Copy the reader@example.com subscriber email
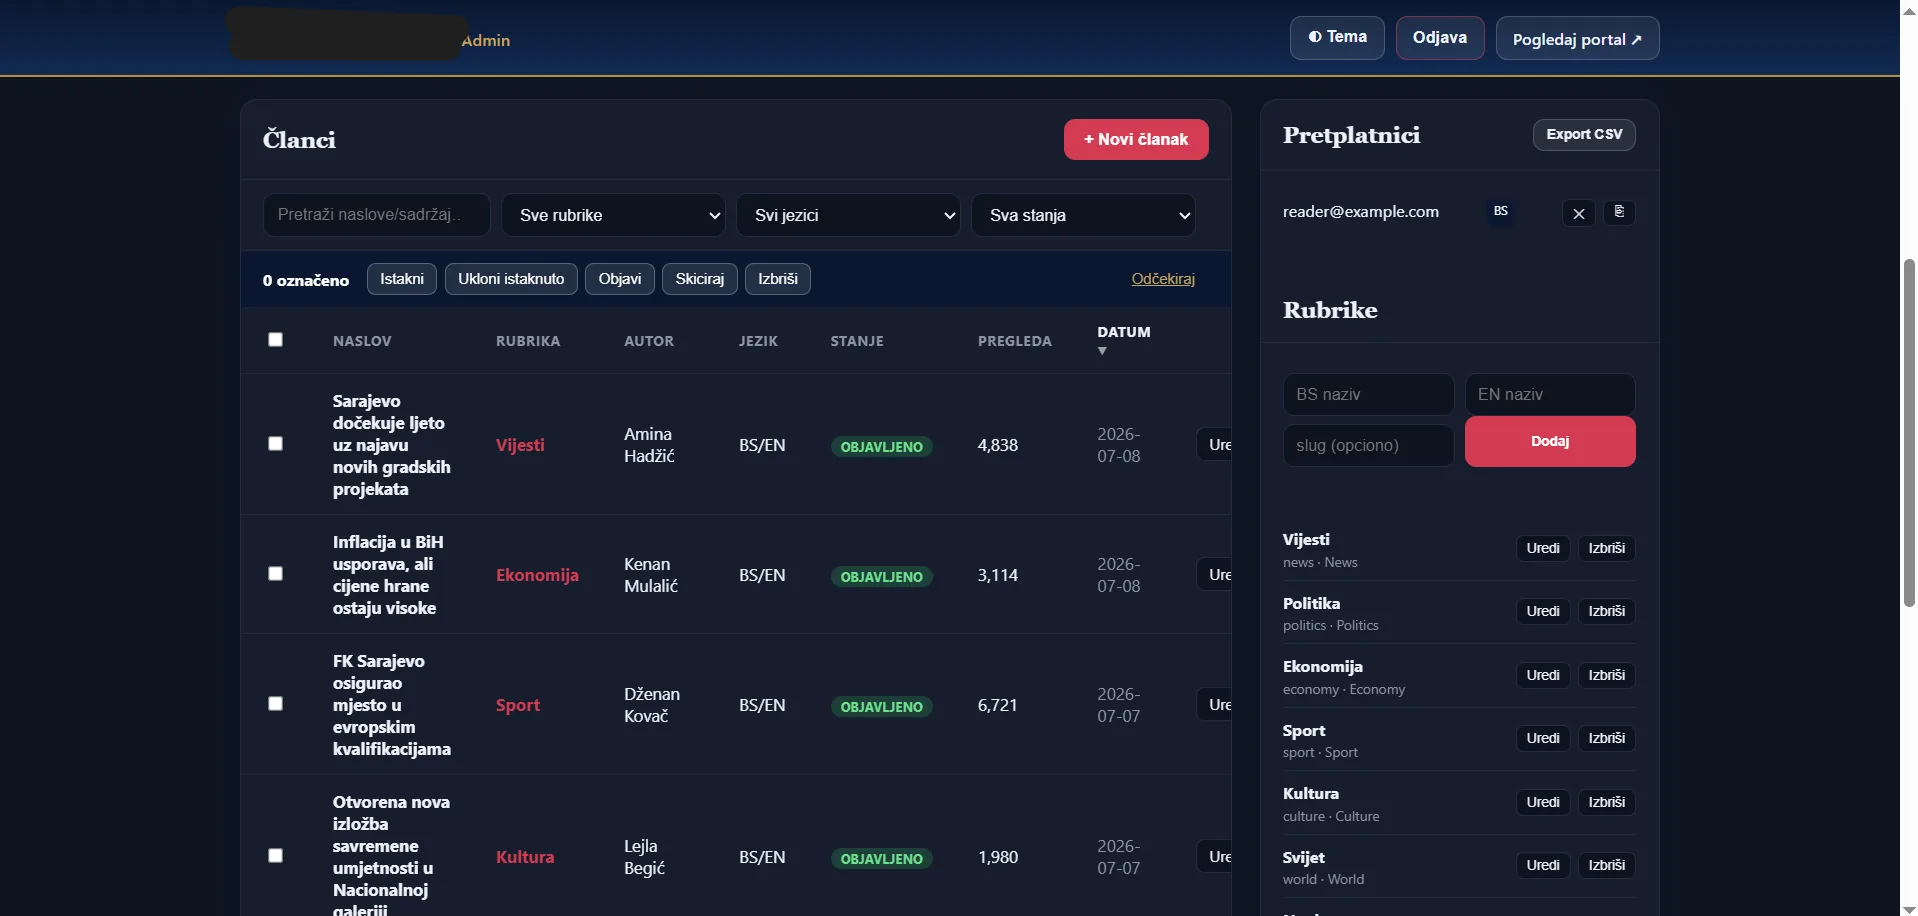Screen dimensions: 1918x916 coord(1619,213)
